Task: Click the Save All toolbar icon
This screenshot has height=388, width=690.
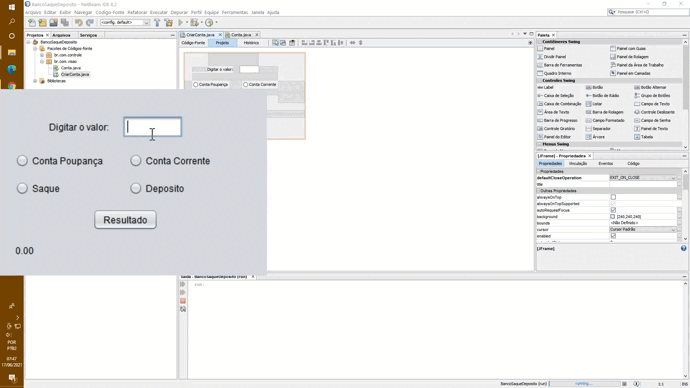Action: 65,22
